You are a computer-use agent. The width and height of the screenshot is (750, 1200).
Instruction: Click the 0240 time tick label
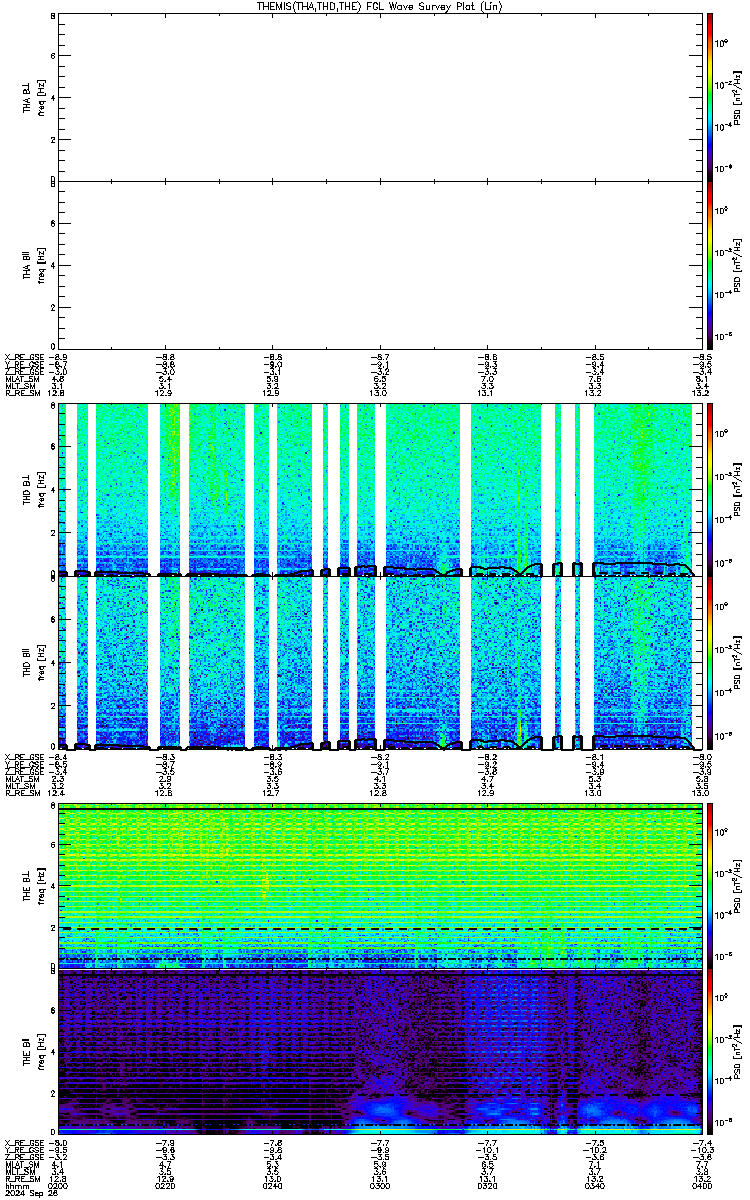click(271, 1184)
